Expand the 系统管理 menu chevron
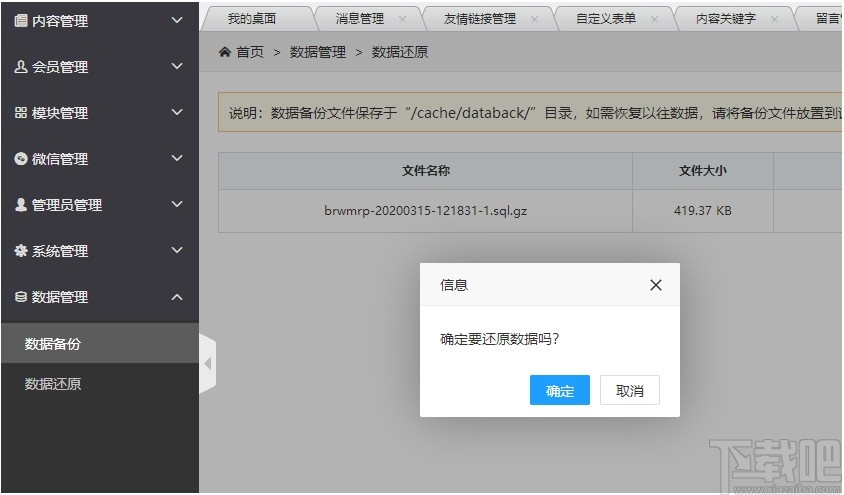Screen dimensions: 844x495 click(177, 250)
